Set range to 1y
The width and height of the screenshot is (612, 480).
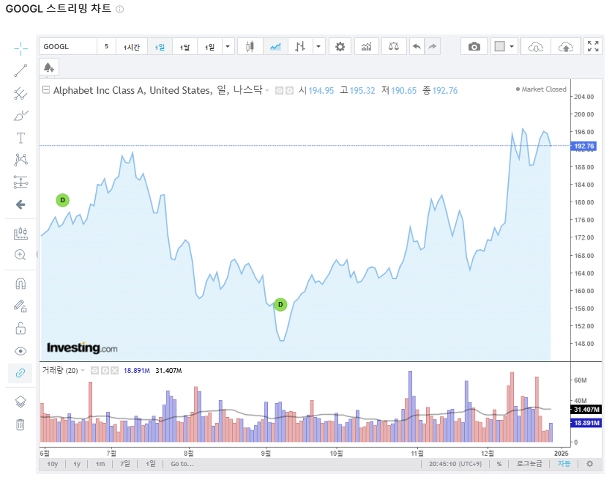(77, 464)
